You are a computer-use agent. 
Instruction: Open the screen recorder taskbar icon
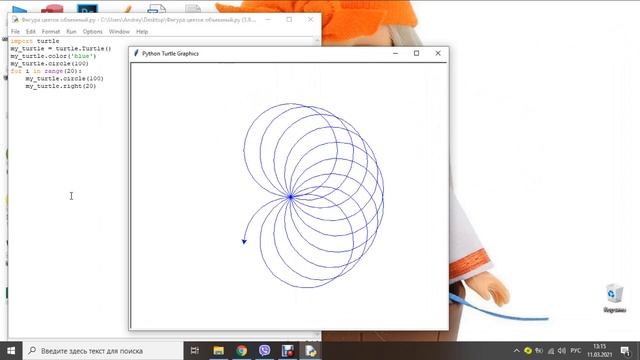pyautogui.click(x=287, y=351)
